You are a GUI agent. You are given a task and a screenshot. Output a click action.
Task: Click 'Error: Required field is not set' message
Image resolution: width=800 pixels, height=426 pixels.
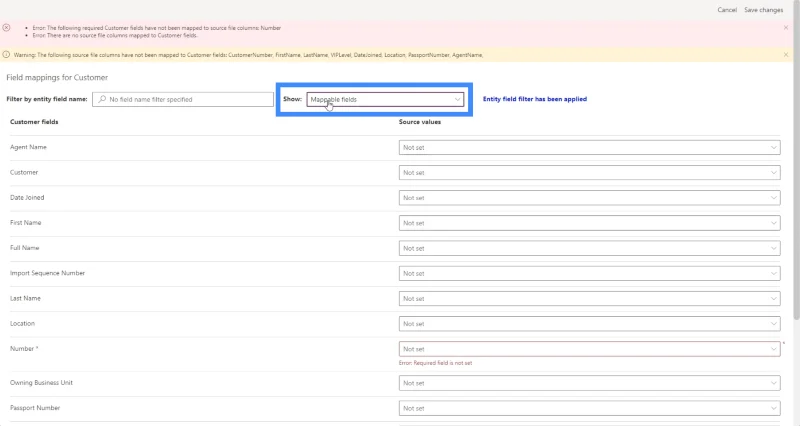[x=435, y=363]
